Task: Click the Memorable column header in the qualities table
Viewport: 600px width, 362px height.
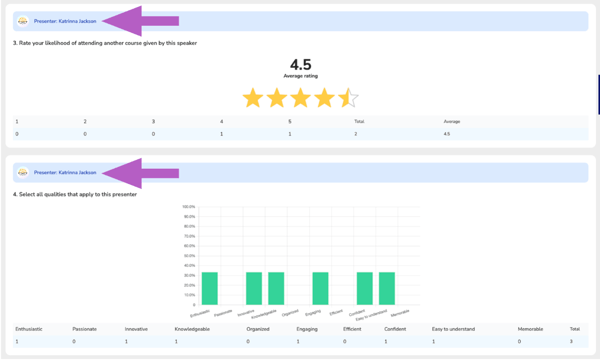Action: 530,329
